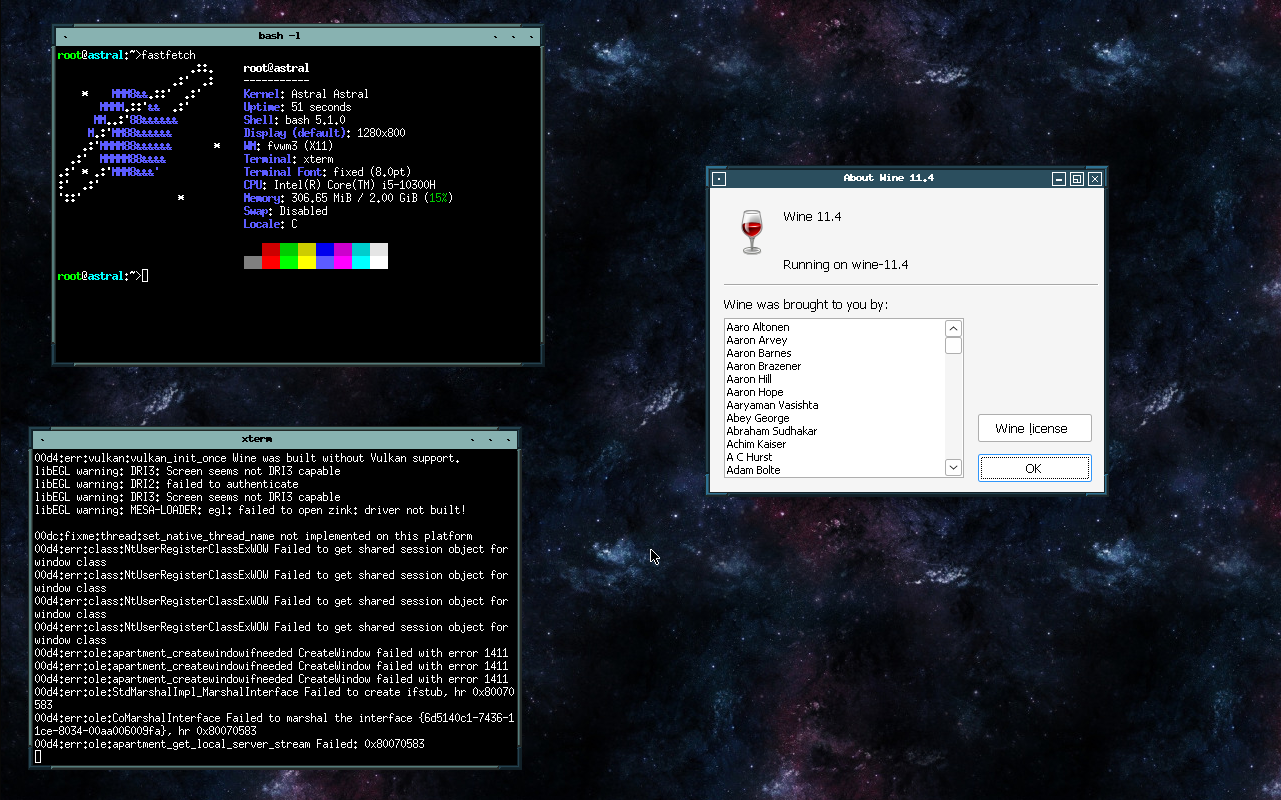Click the bash prompt cursor after fastfetch output

145,276
